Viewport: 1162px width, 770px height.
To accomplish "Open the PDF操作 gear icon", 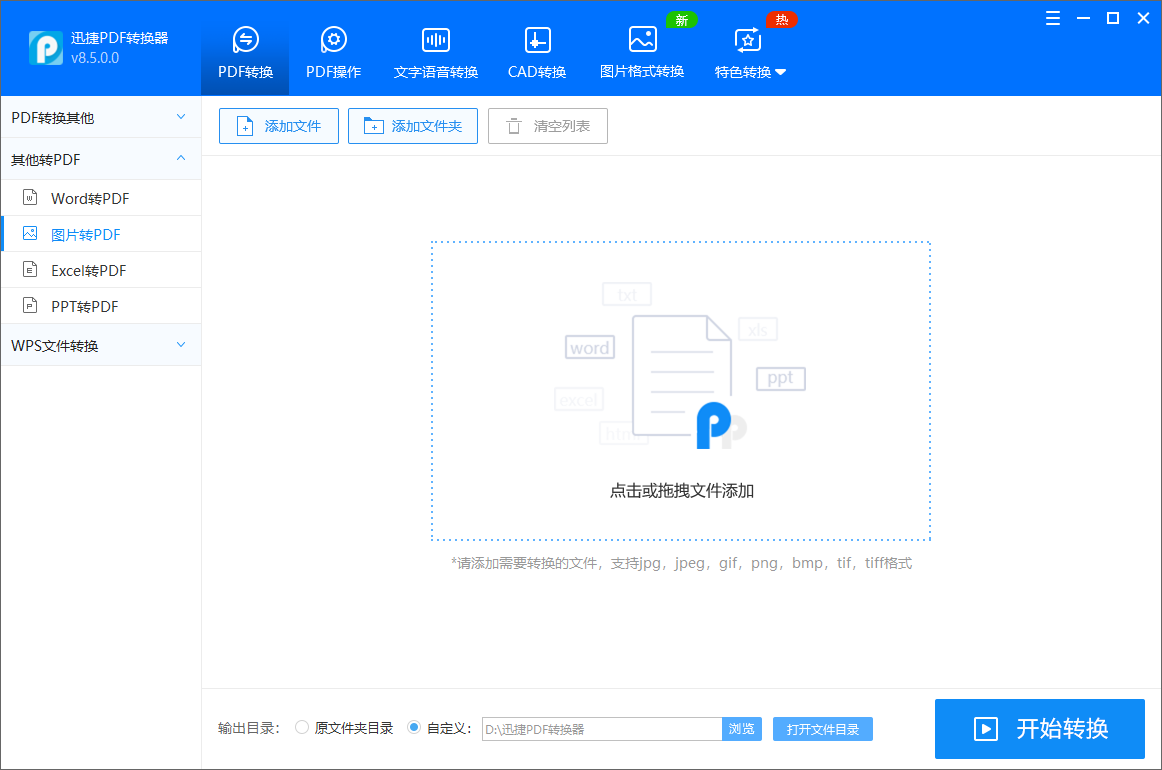I will coord(333,39).
